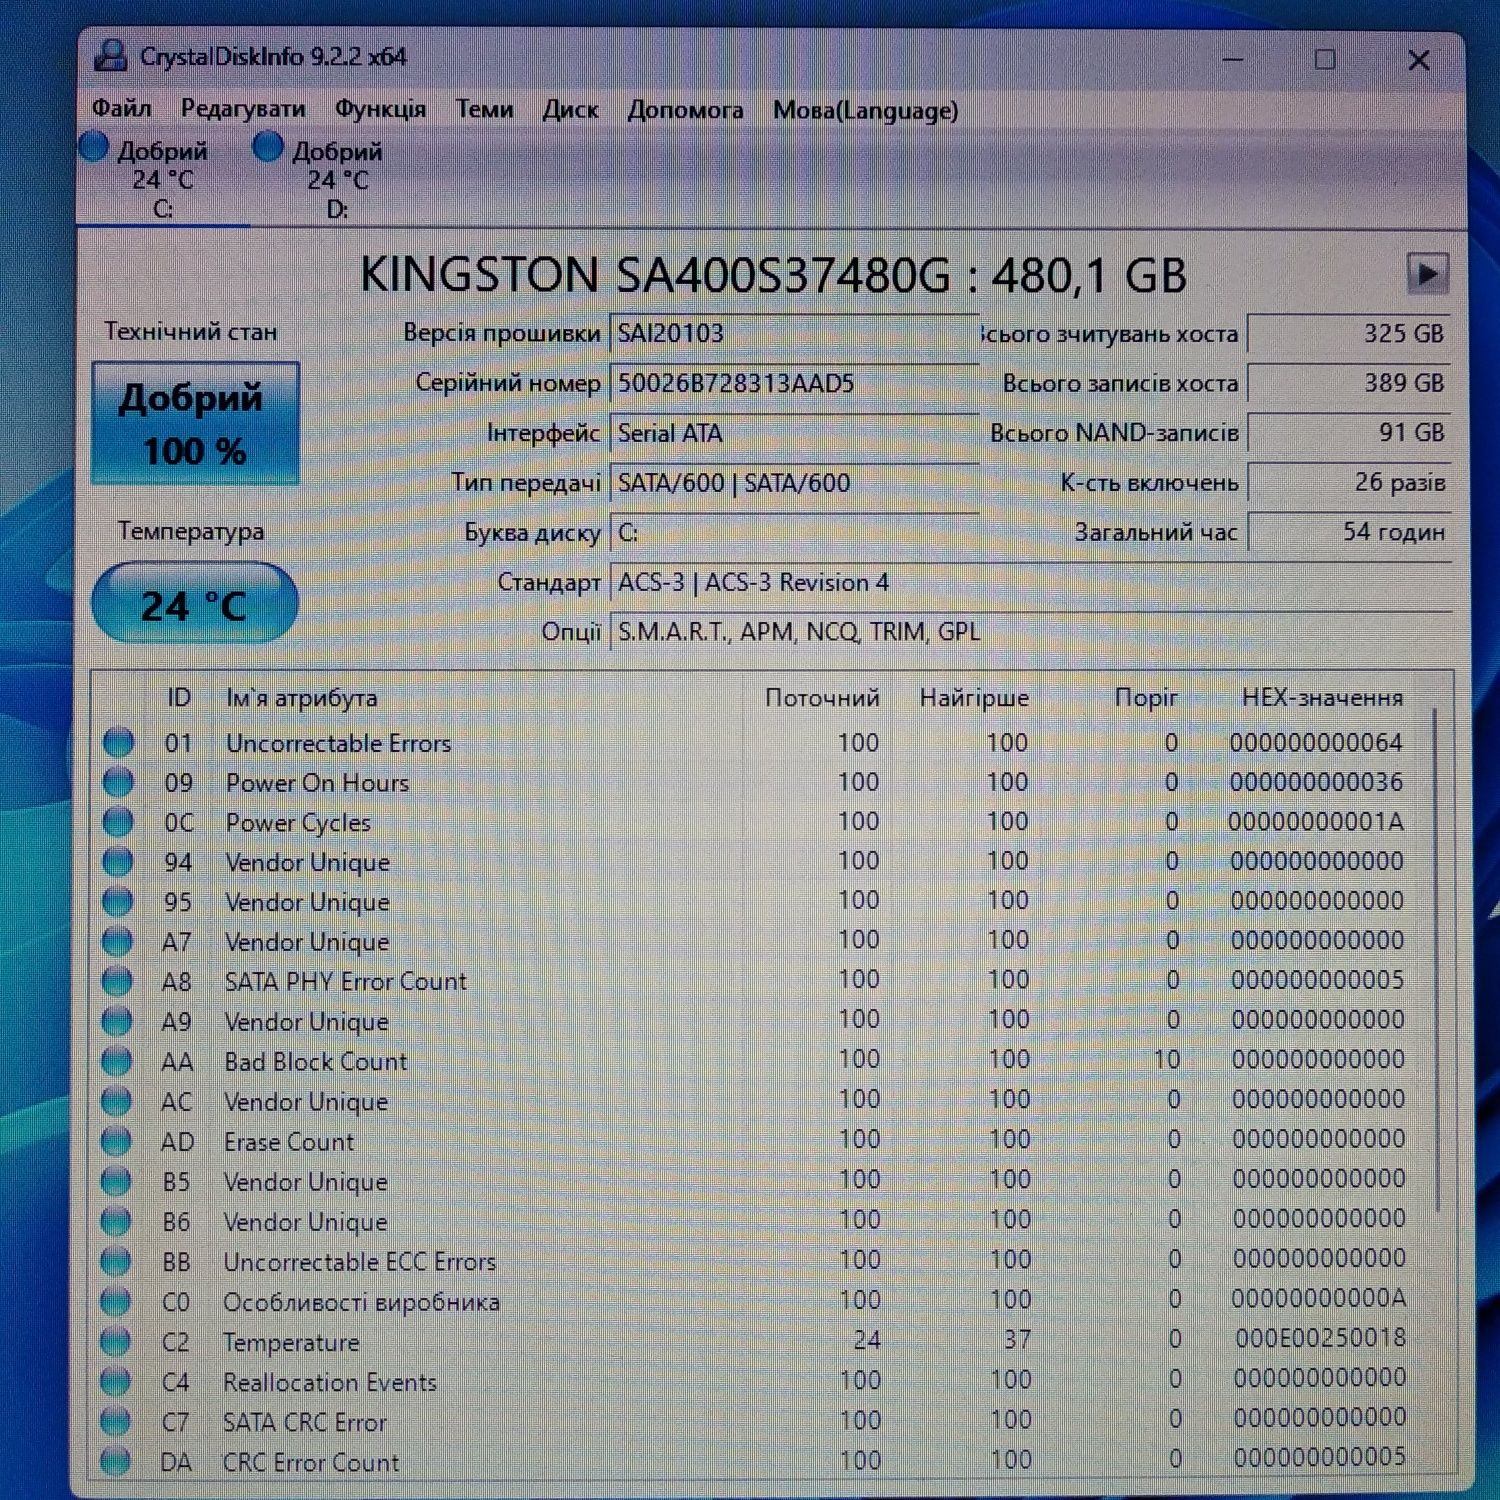Click the CrystalDiskInfo title bar icon

click(110, 56)
